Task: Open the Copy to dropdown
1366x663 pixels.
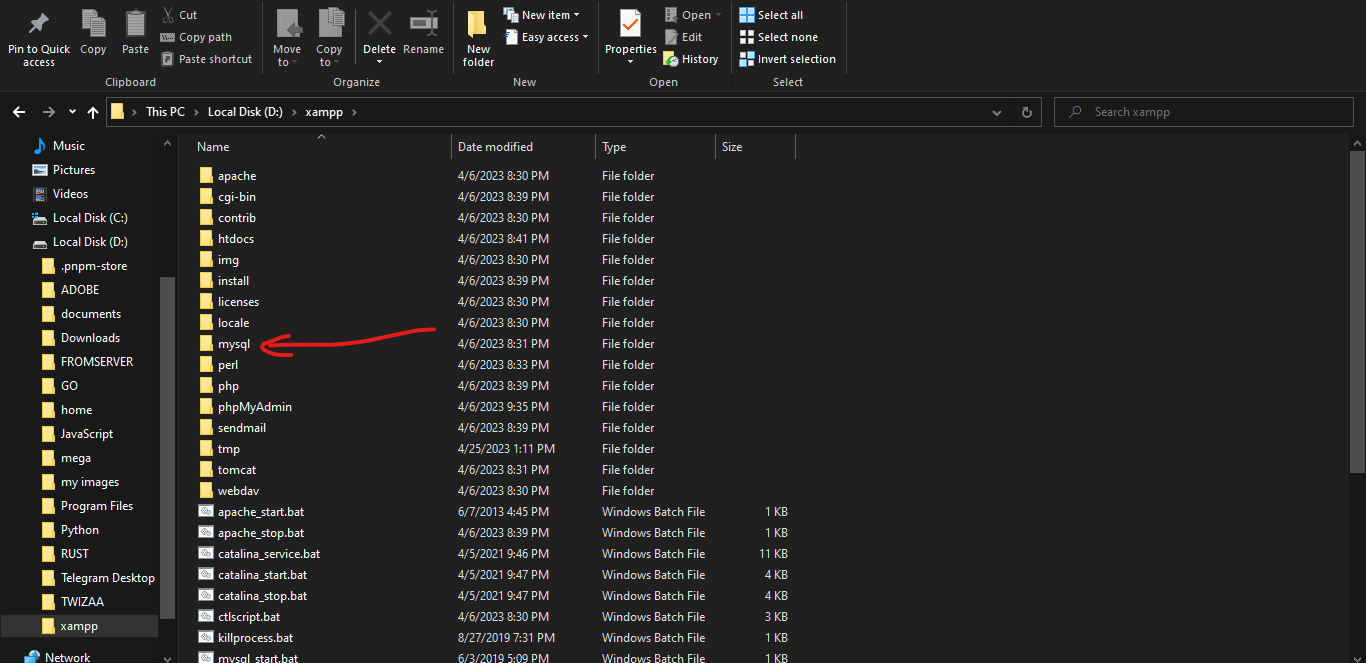Action: (329, 38)
